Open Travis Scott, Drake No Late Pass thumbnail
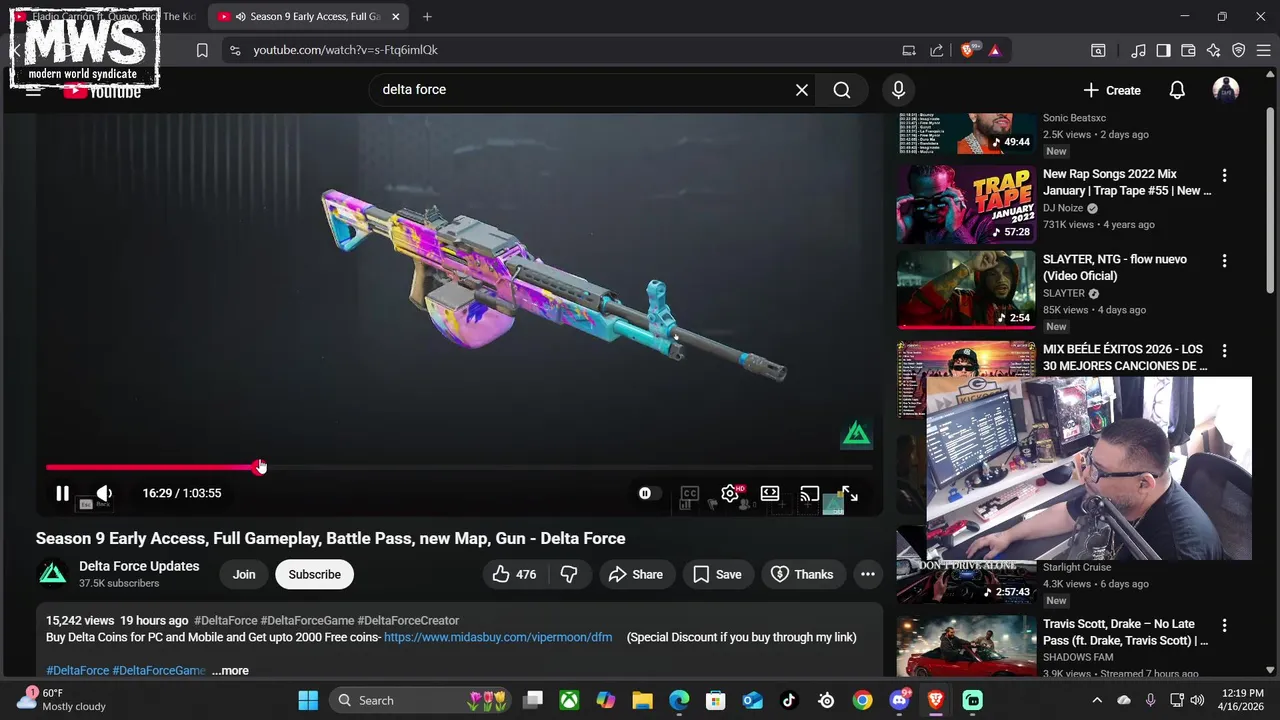 pyautogui.click(x=966, y=646)
